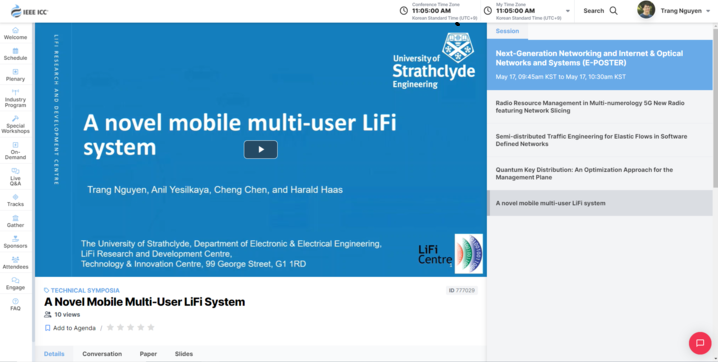This screenshot has height=362, width=718.
Task: Open the red chat bubble button
Action: coord(700,343)
